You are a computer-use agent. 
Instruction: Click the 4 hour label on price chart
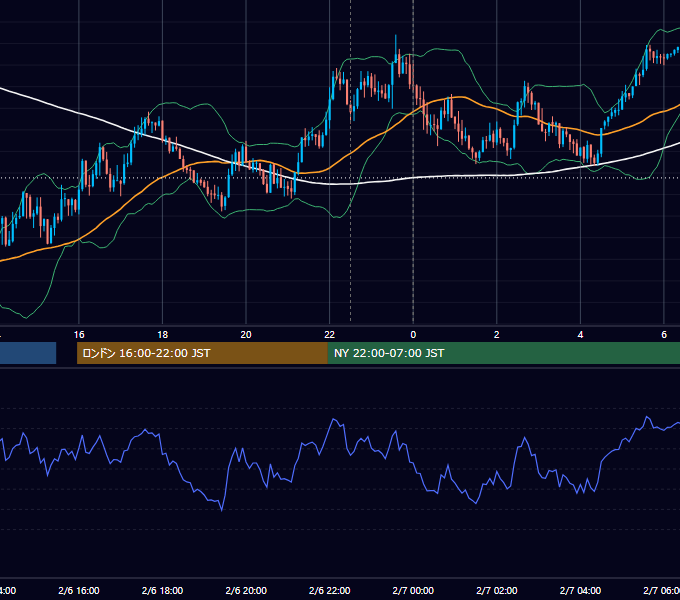coord(580,335)
